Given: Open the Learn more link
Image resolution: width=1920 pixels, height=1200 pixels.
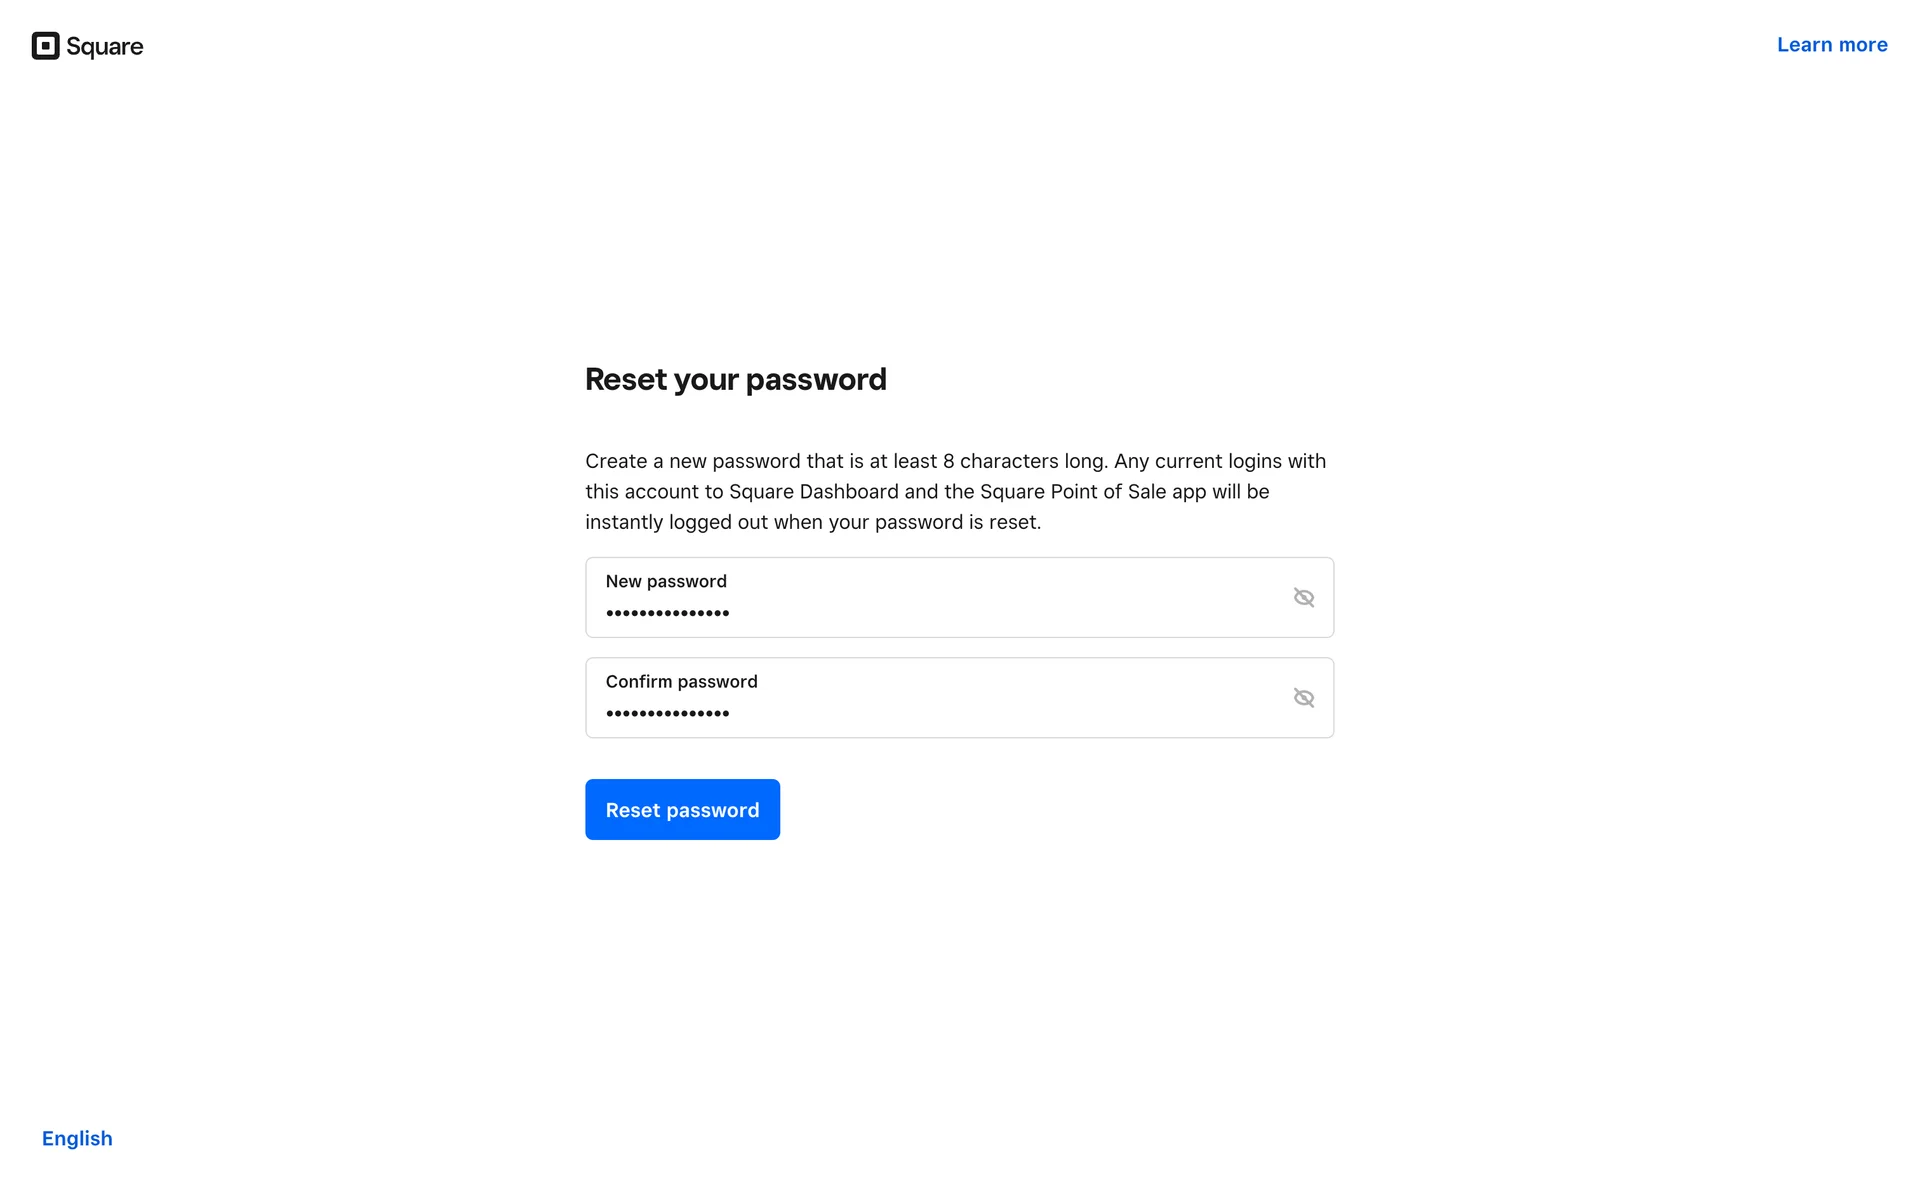Looking at the screenshot, I should pos(1831,45).
